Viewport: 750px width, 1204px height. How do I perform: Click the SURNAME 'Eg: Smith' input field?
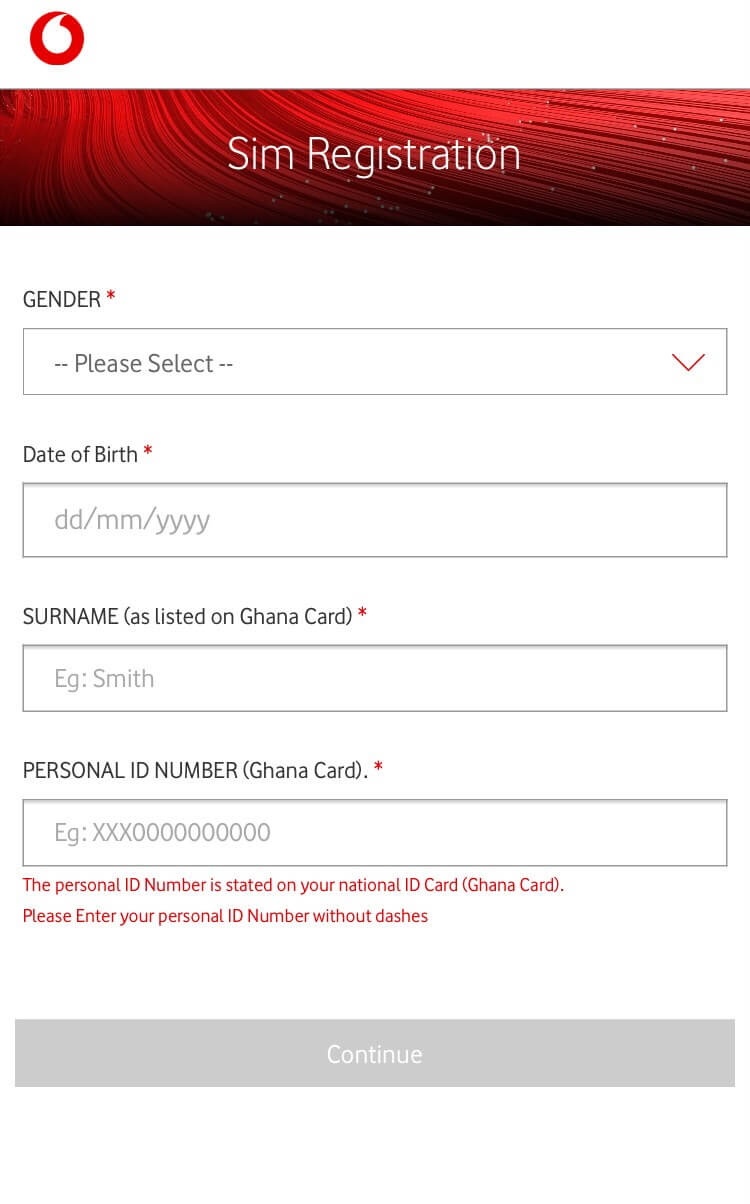coord(375,678)
